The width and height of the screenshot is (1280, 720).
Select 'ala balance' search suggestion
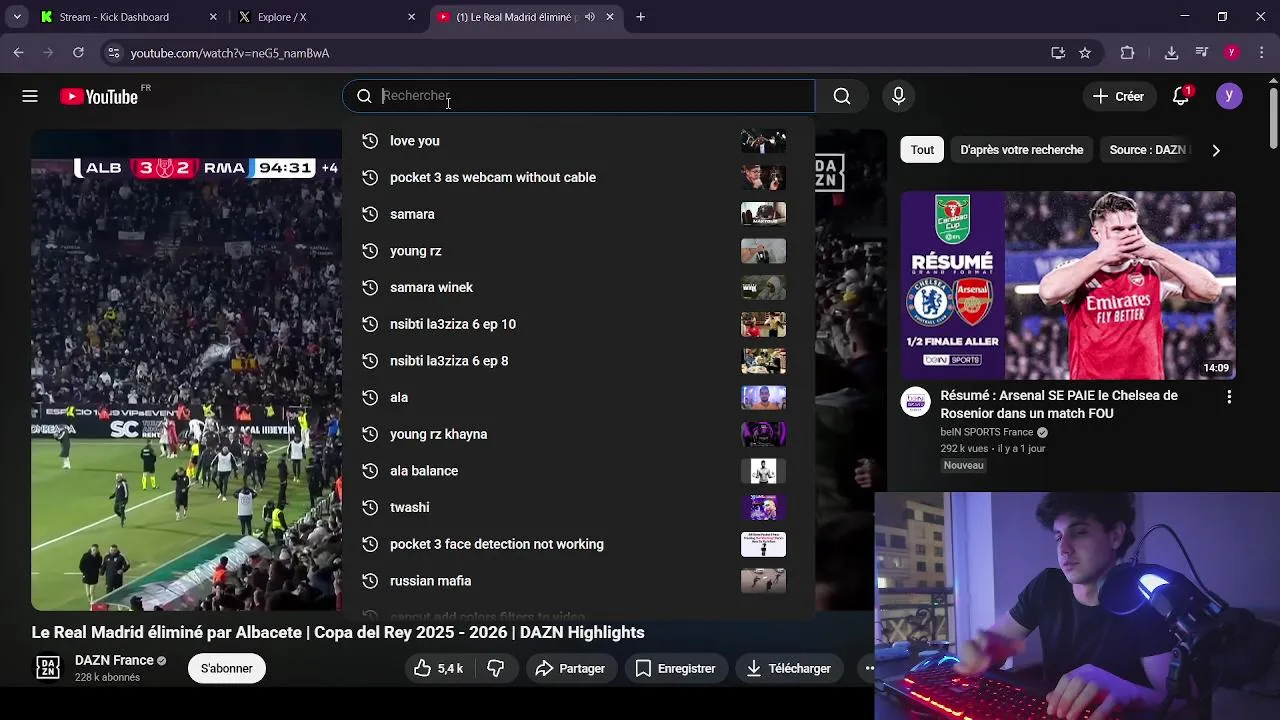[x=578, y=471]
